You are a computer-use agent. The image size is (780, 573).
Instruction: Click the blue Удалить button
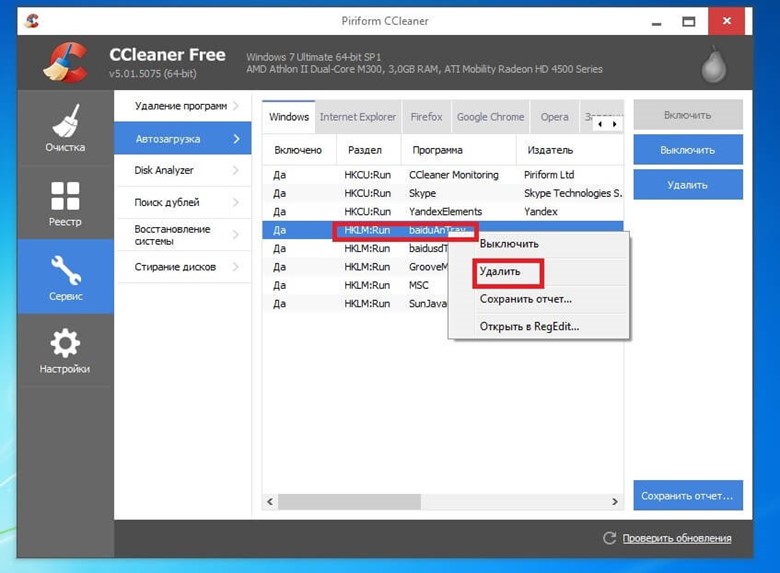(x=688, y=185)
